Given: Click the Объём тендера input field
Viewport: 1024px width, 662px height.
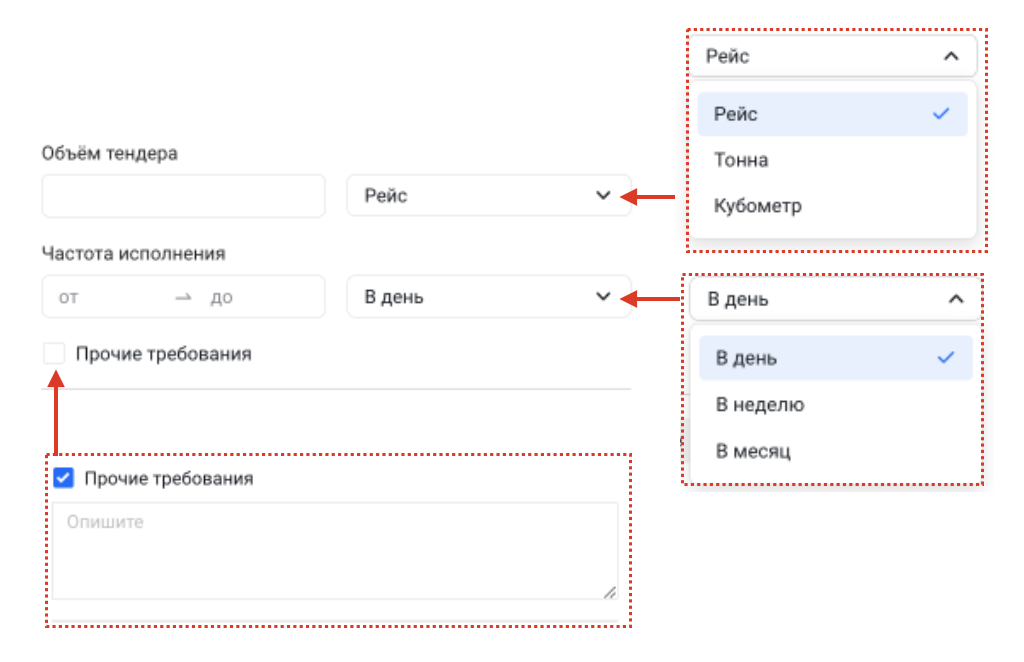Looking at the screenshot, I should [184, 195].
